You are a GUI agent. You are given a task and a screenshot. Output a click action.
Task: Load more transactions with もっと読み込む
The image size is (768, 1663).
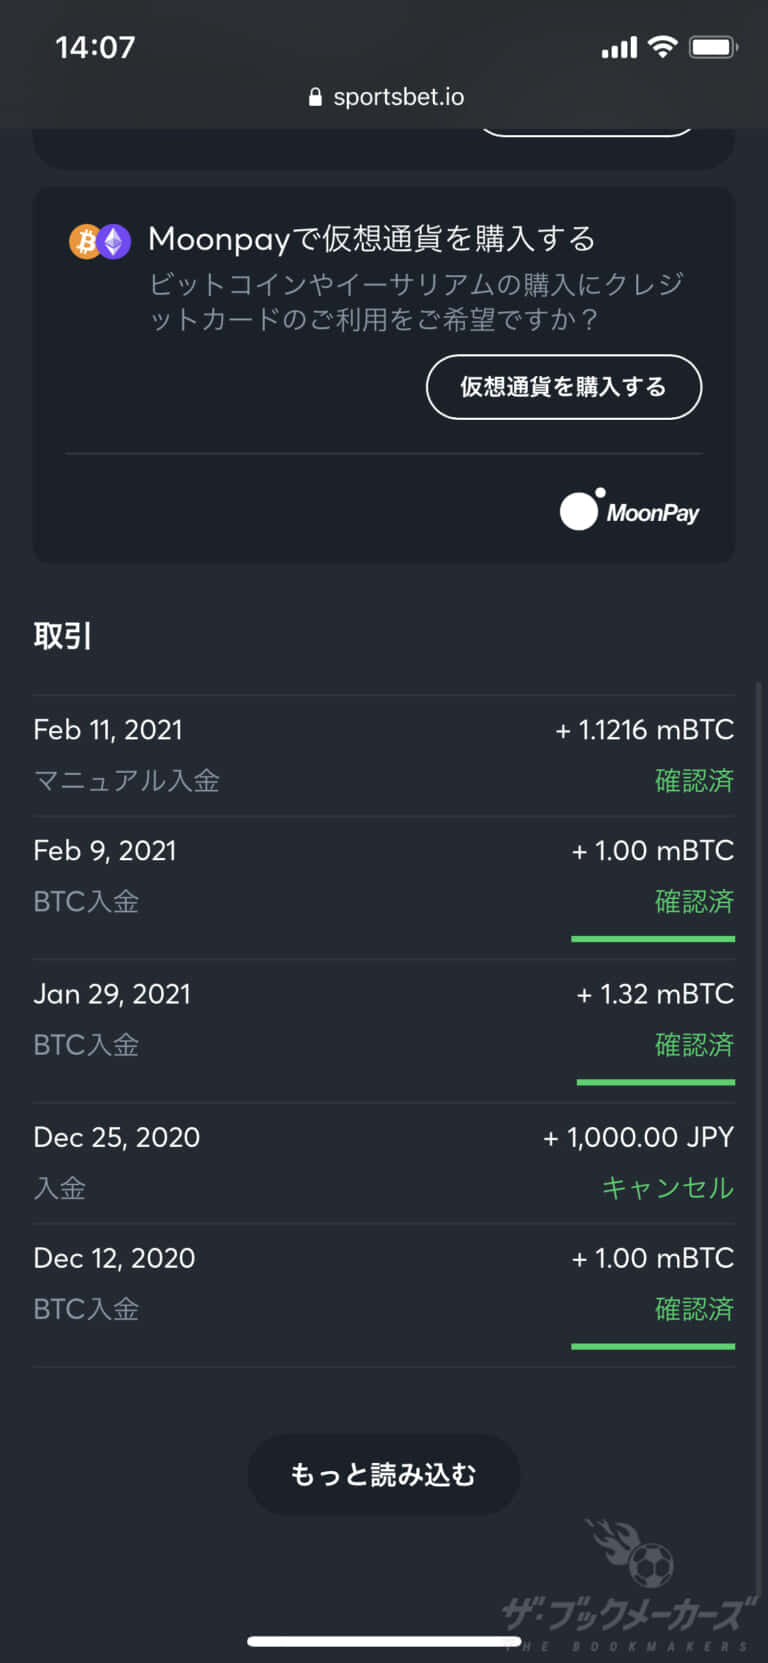[x=384, y=1474]
